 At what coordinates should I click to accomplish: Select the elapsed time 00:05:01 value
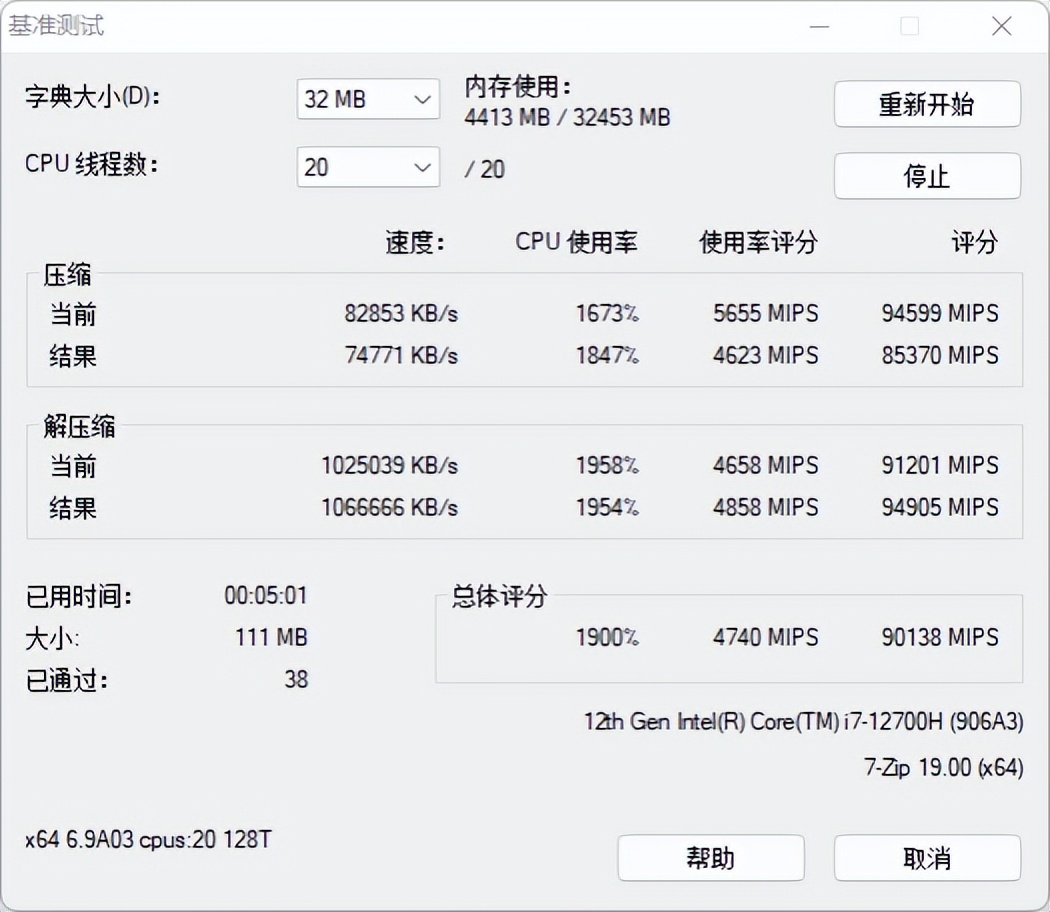[265, 595]
